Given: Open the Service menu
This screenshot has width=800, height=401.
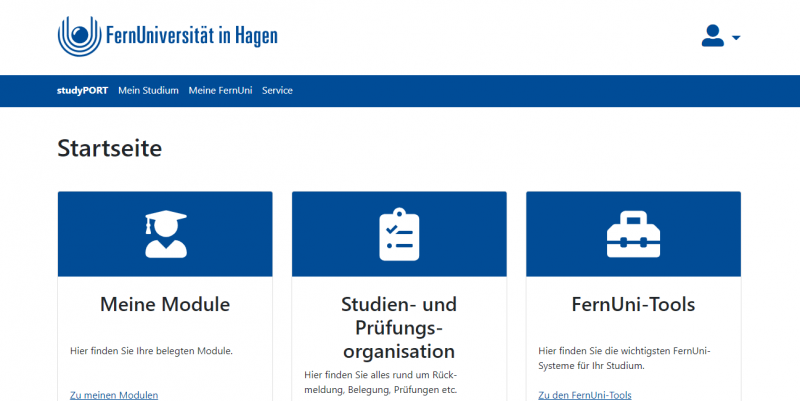Looking at the screenshot, I should click(x=277, y=90).
